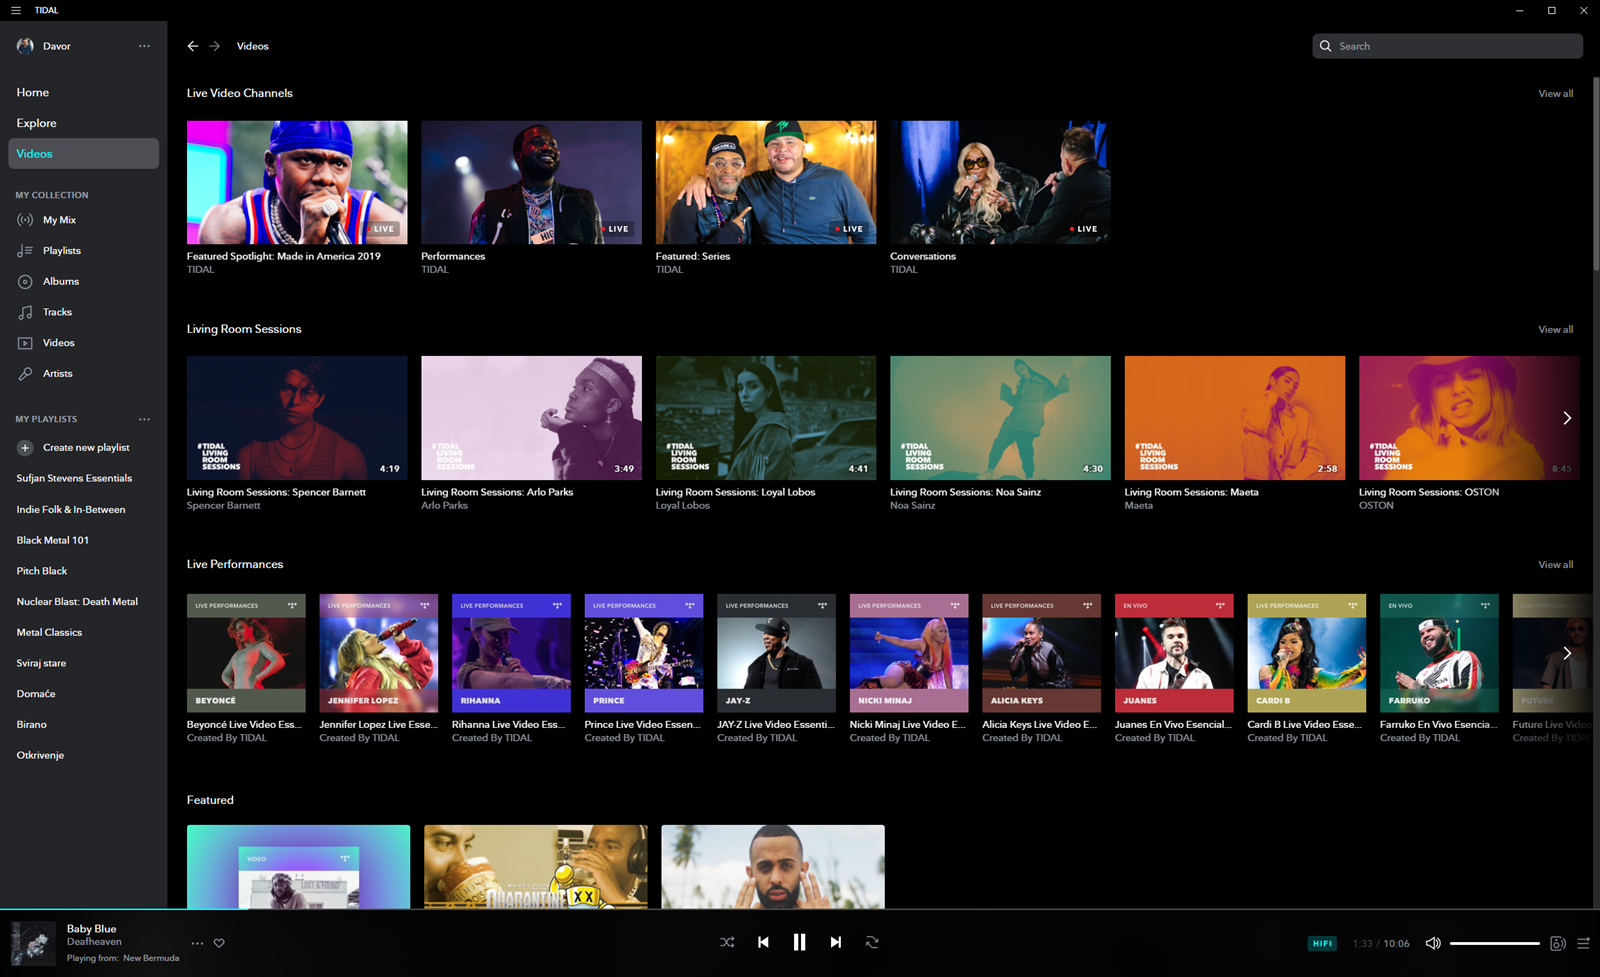Open Sviraj stare playlist
The image size is (1600, 977).
click(41, 663)
